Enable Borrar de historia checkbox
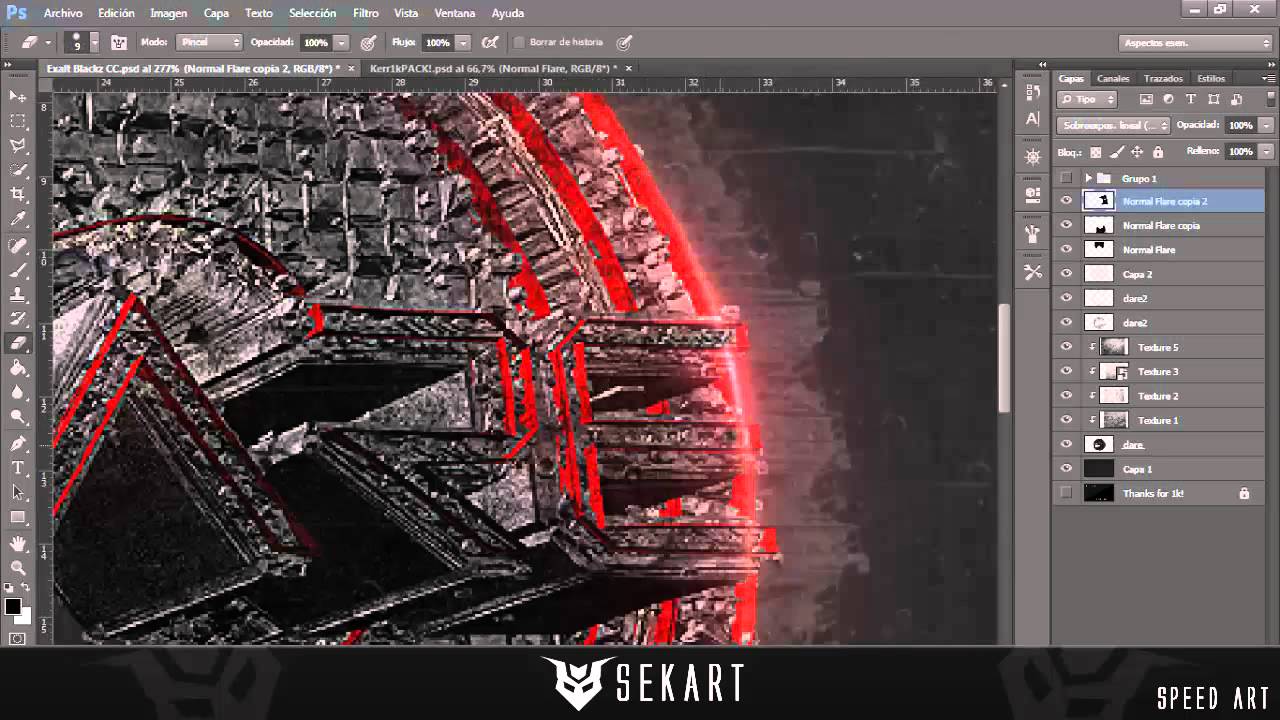 [x=519, y=43]
